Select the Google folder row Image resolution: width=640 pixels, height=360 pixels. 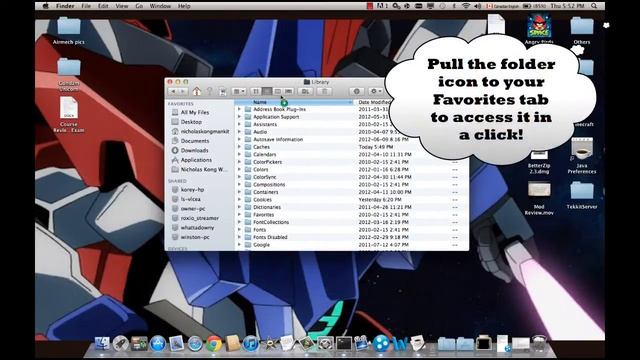click(352, 245)
